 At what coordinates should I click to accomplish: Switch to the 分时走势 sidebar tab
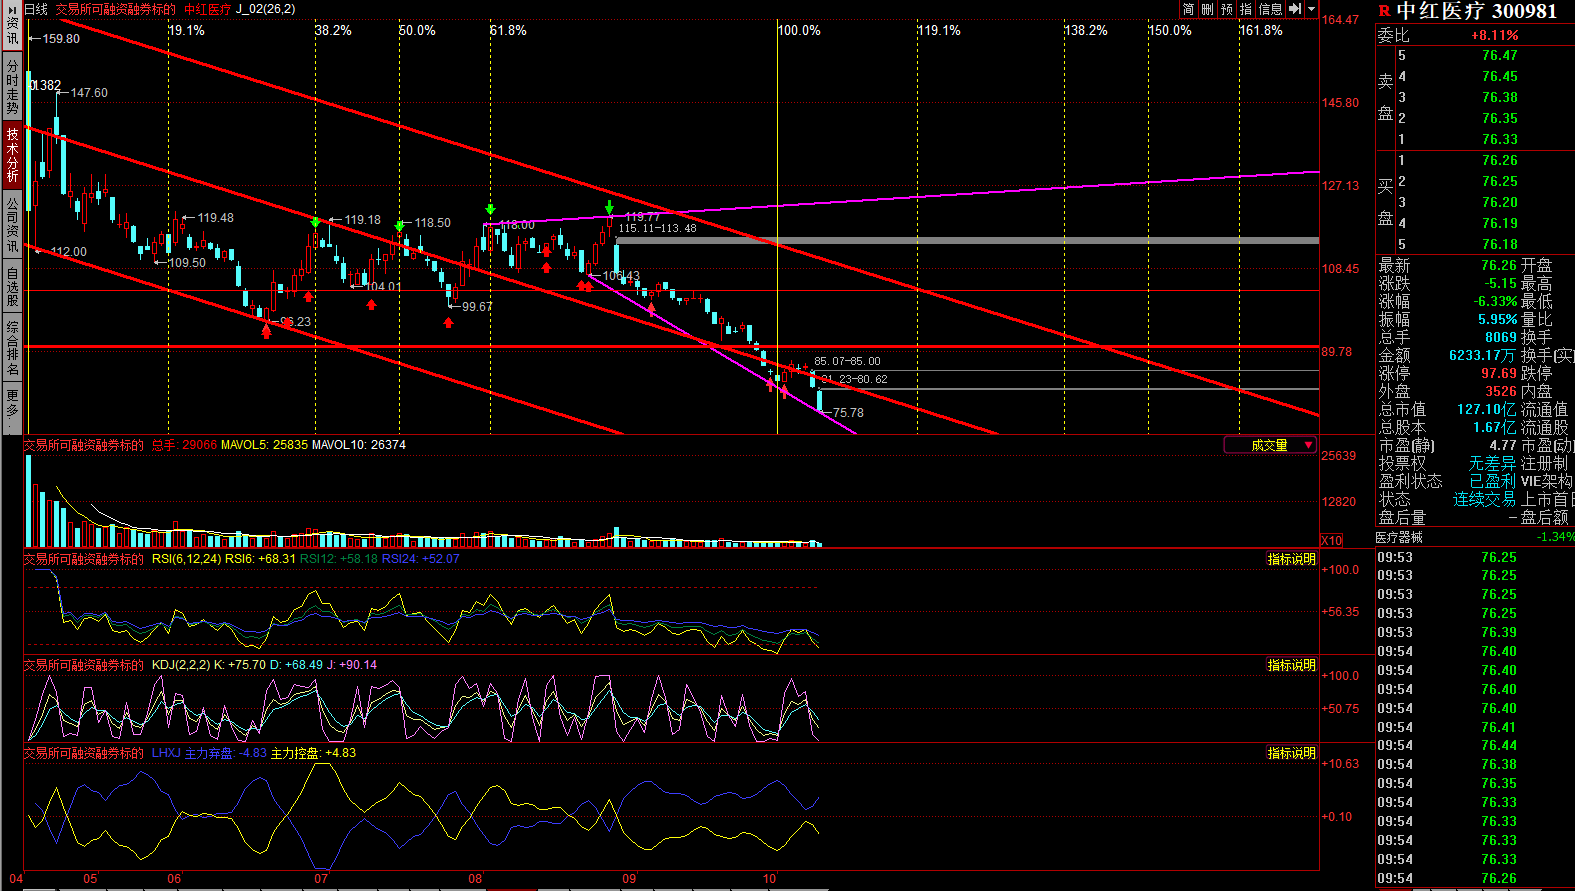coord(12,86)
